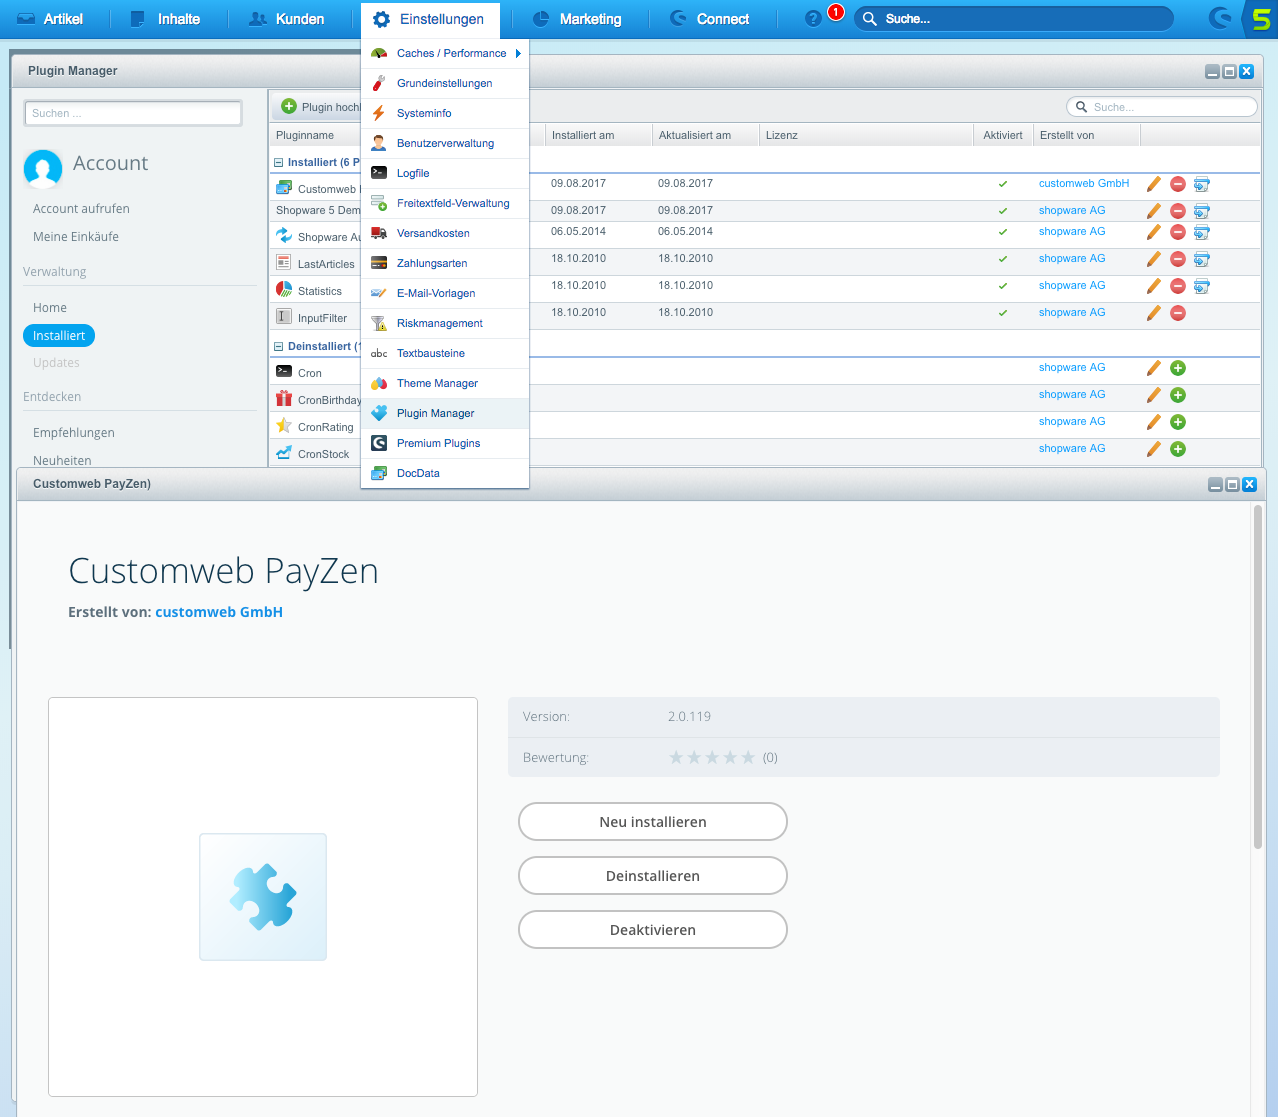Screen dimensions: 1278x1117
Task: Uninstall the customweb GmbH row plugin
Action: point(1178,184)
